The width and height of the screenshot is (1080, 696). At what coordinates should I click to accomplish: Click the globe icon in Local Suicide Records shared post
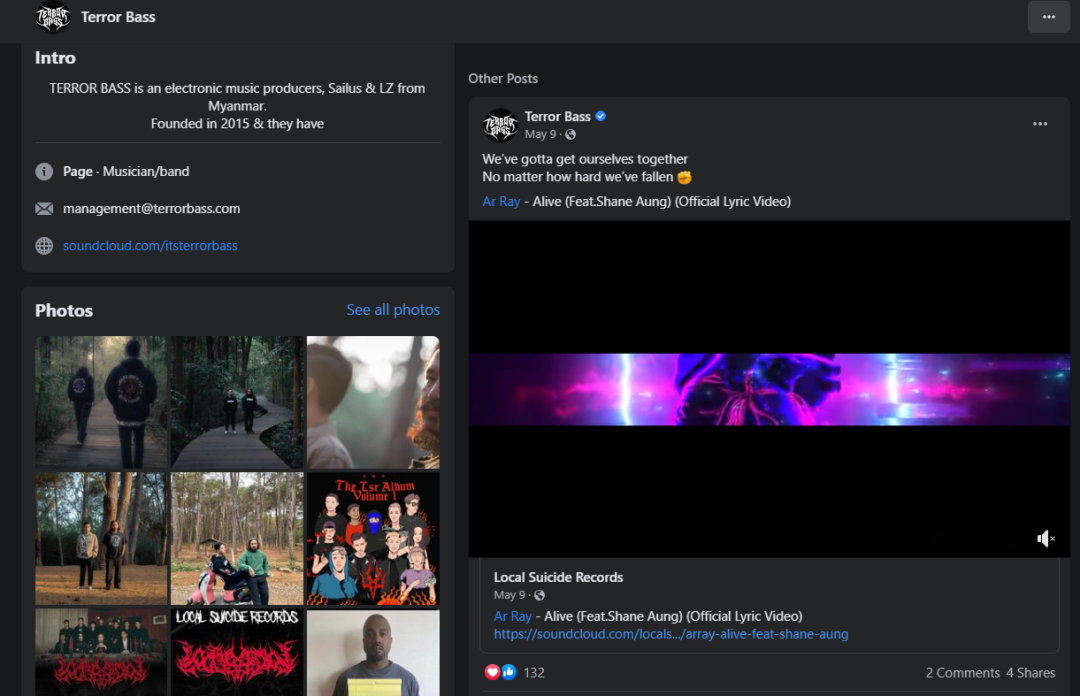(539, 595)
